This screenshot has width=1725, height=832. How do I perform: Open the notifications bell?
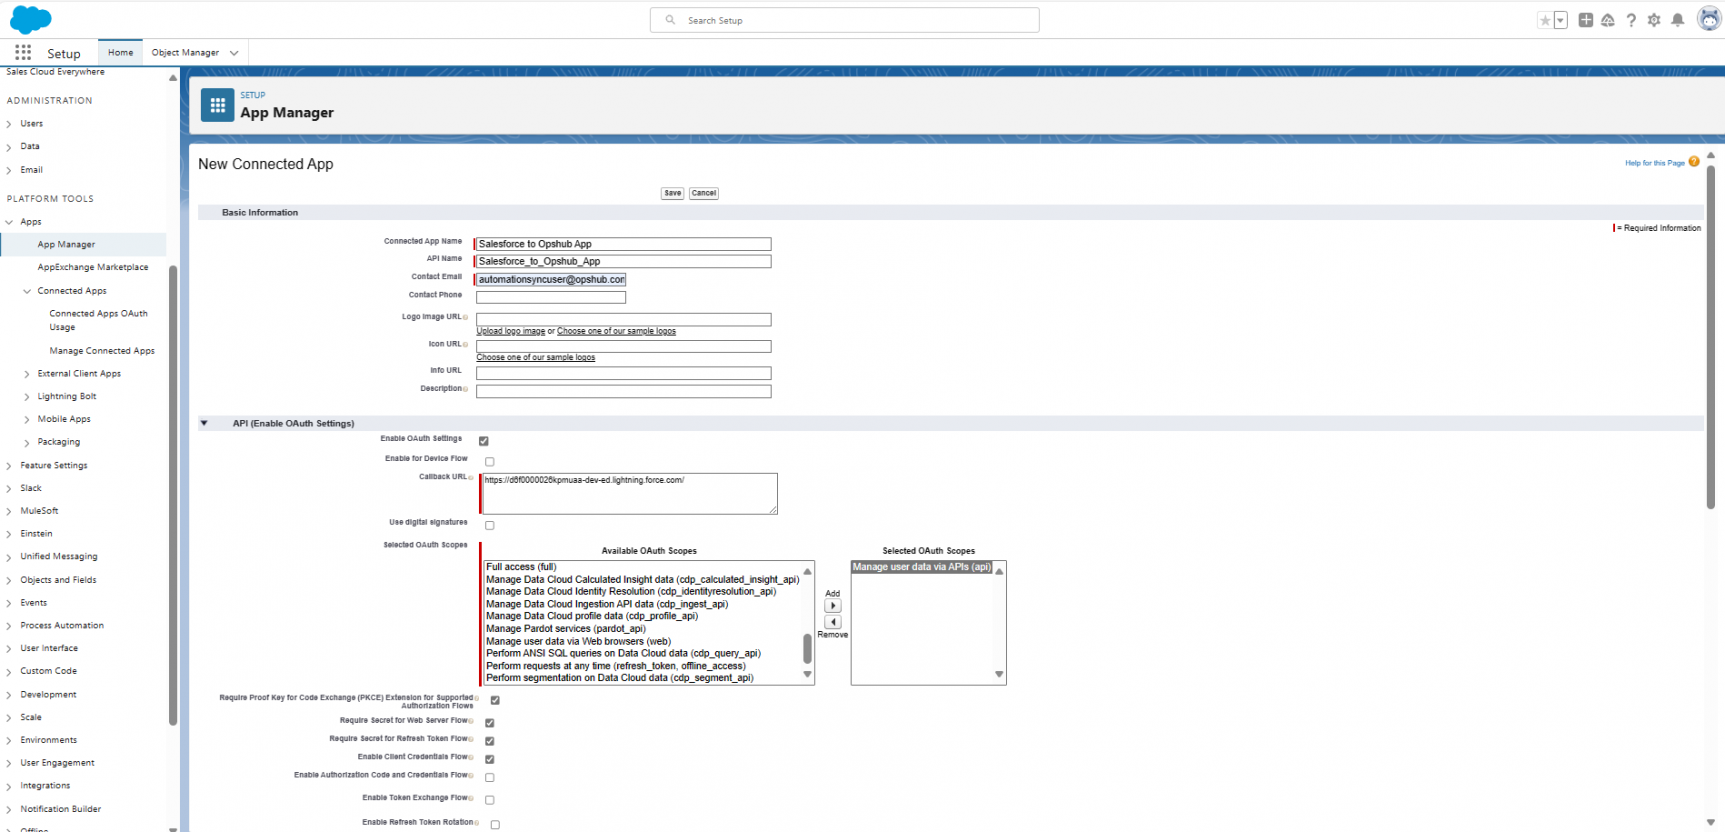pyautogui.click(x=1678, y=20)
